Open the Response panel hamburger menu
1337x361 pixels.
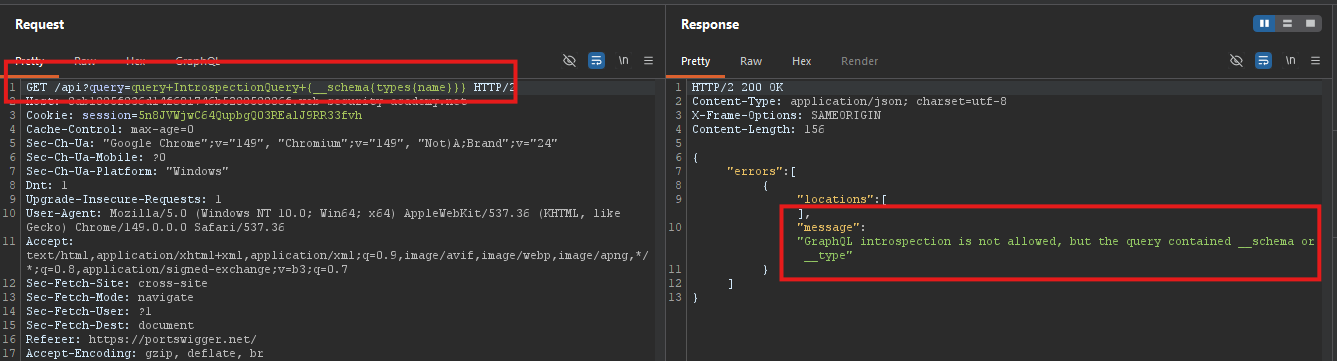[x=1316, y=61]
